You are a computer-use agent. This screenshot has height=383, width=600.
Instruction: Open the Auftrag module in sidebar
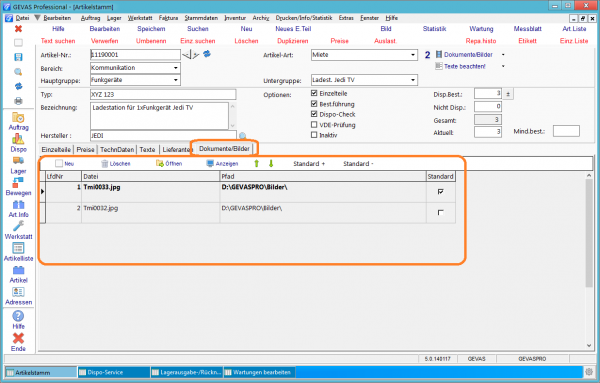pyautogui.click(x=18, y=121)
